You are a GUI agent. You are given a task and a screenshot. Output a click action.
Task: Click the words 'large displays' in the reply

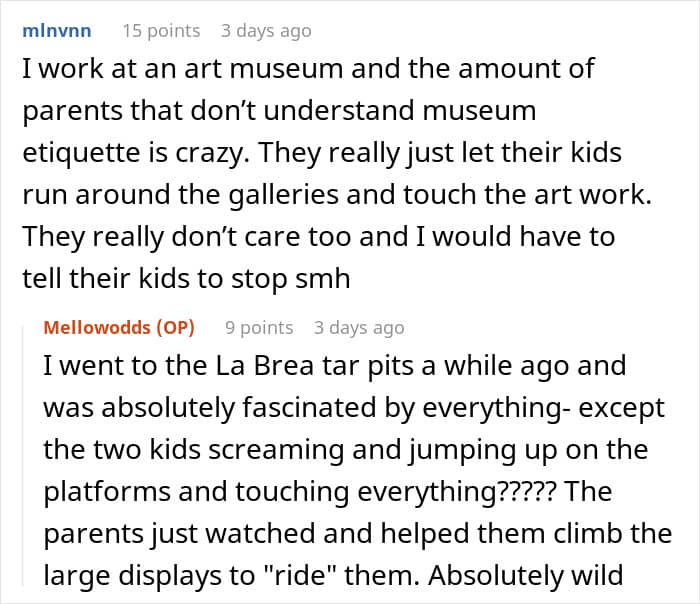point(125,575)
